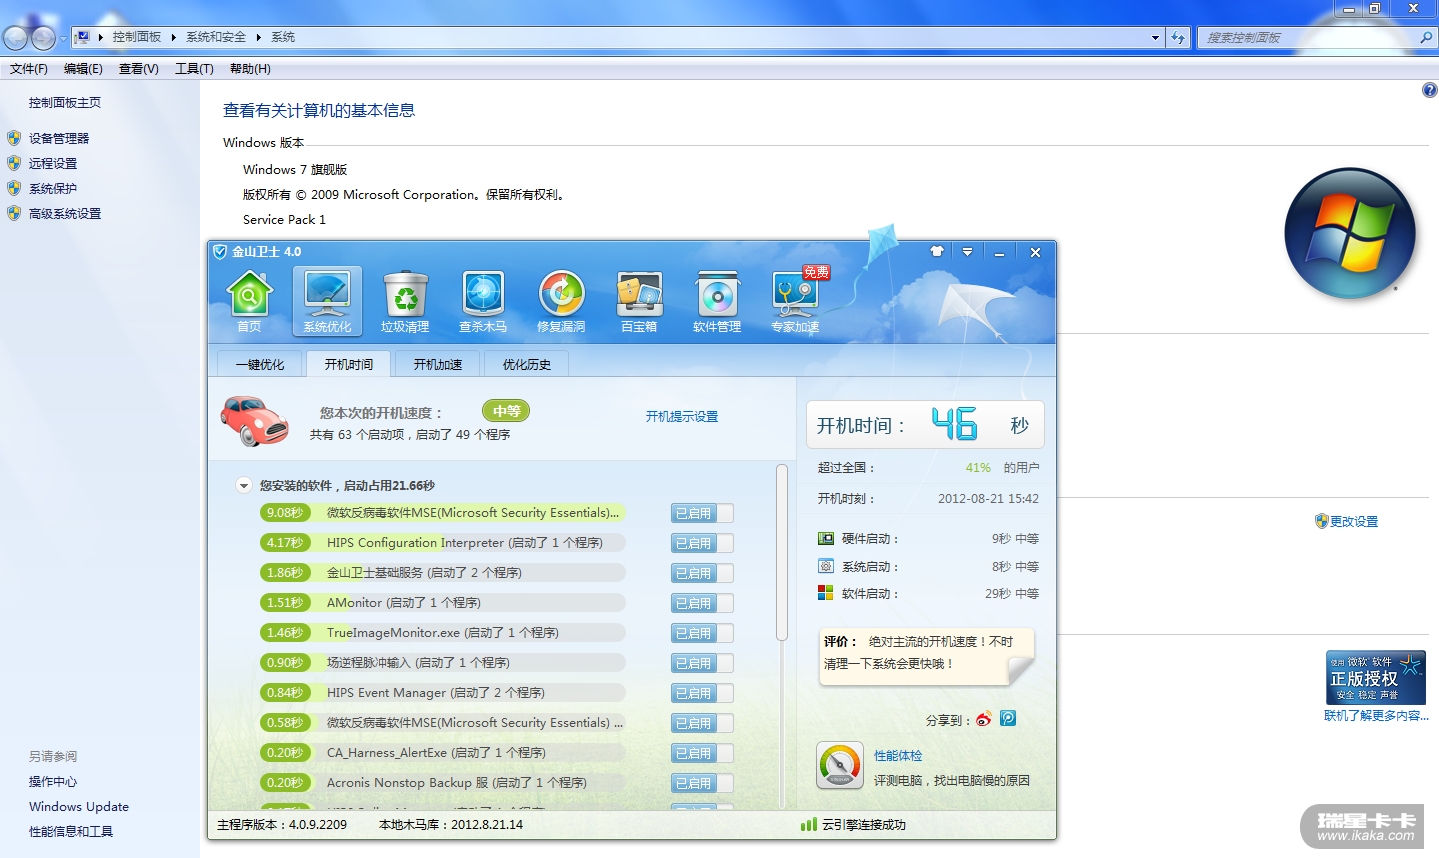Open the 工具(T) menu
The height and width of the screenshot is (858, 1439).
[x=194, y=69]
